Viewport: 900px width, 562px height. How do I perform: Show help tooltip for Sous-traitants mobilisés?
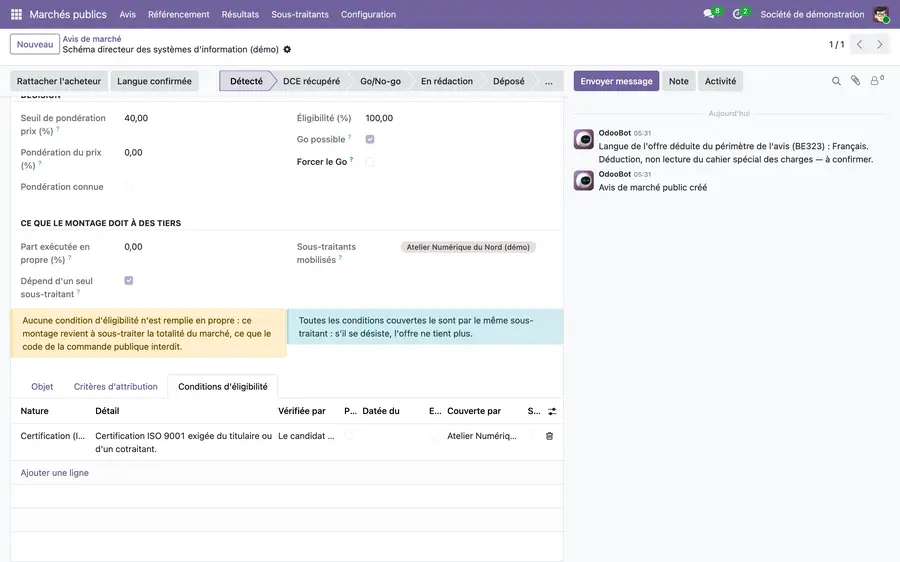pos(340,258)
